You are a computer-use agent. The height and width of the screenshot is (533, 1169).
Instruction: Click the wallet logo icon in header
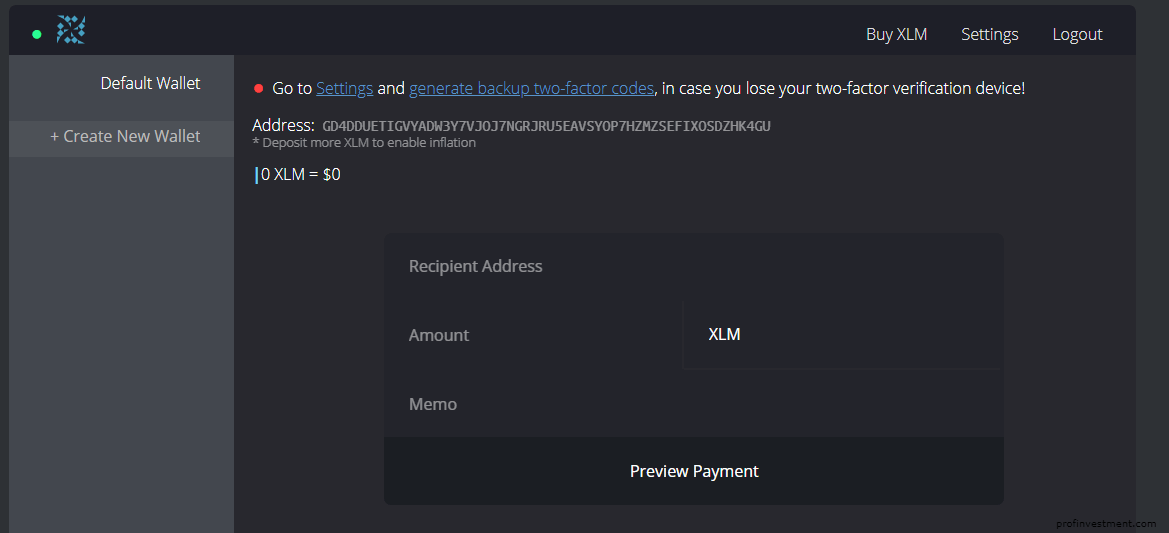point(71,31)
